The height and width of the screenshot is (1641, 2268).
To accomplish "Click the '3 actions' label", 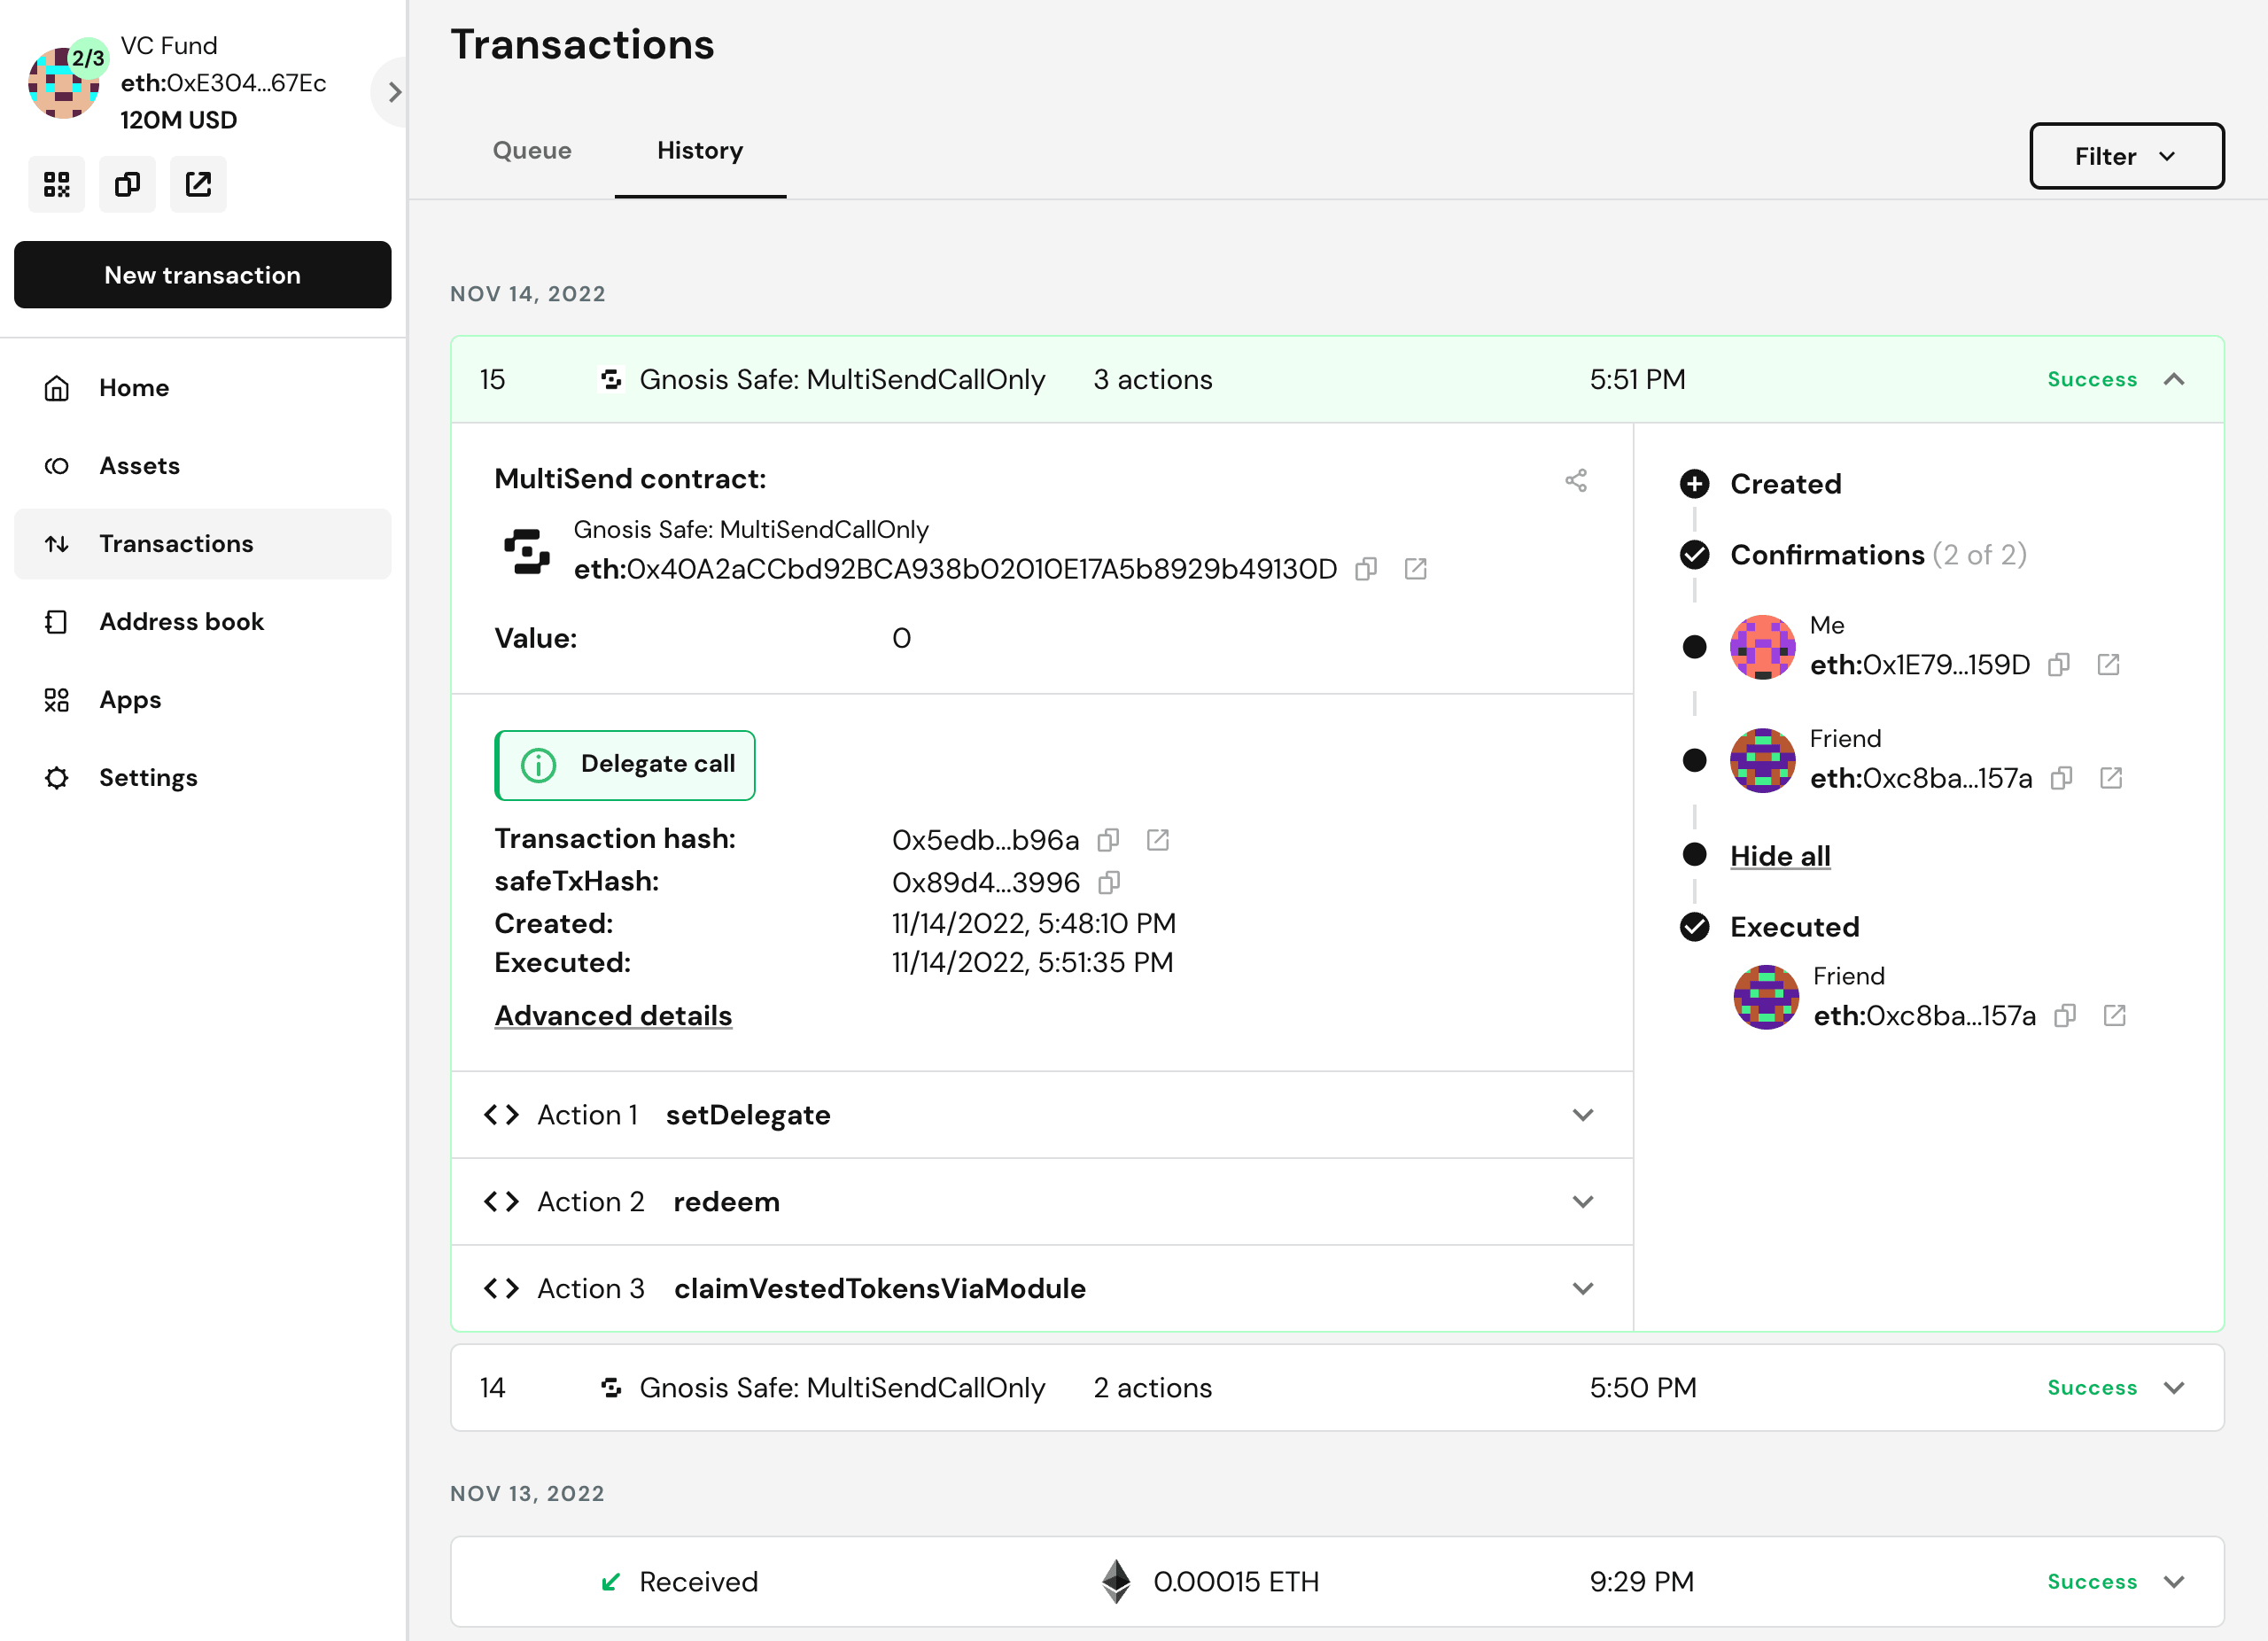I will pos(1152,380).
